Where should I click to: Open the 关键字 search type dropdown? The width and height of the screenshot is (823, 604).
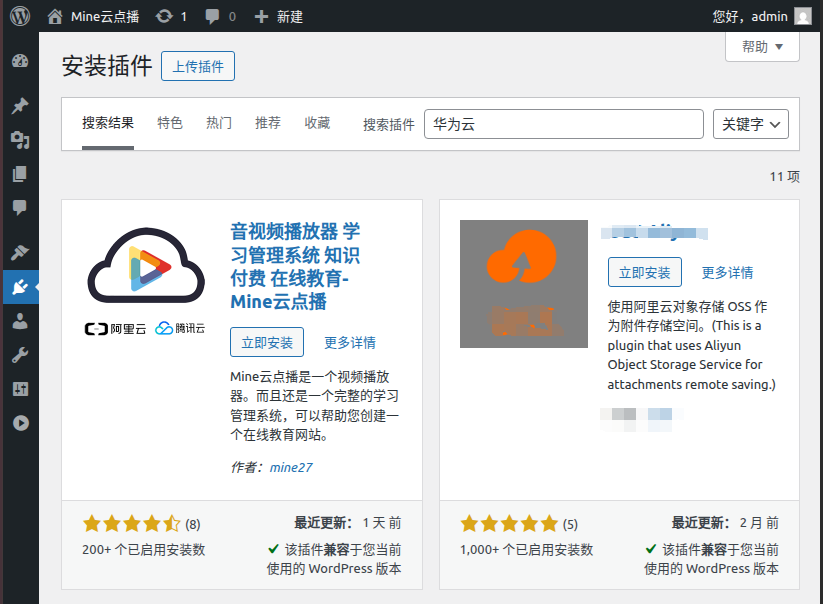point(751,124)
